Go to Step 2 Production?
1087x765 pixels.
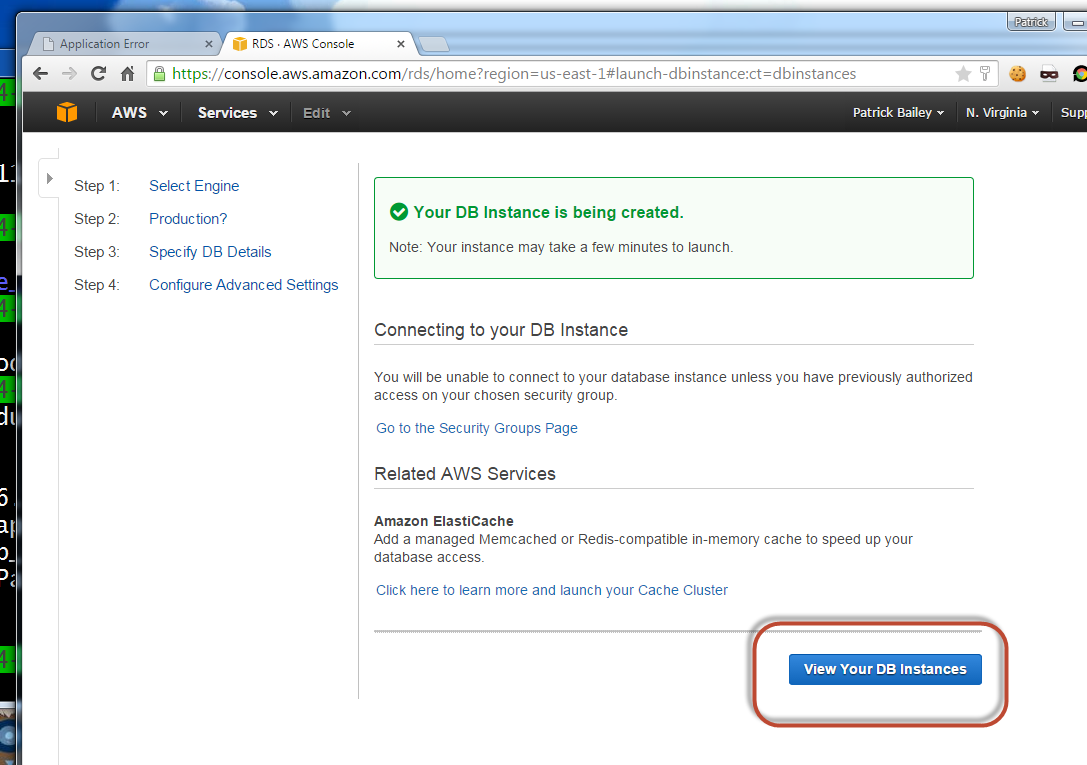188,219
